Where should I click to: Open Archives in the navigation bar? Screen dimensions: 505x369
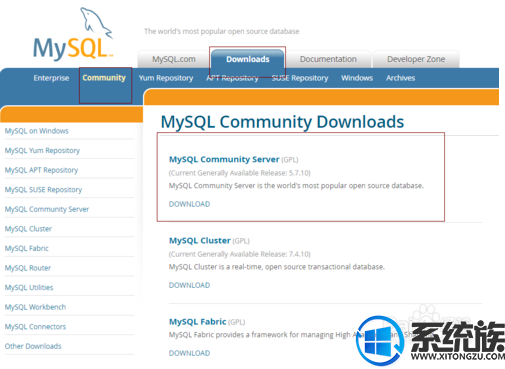[400, 78]
